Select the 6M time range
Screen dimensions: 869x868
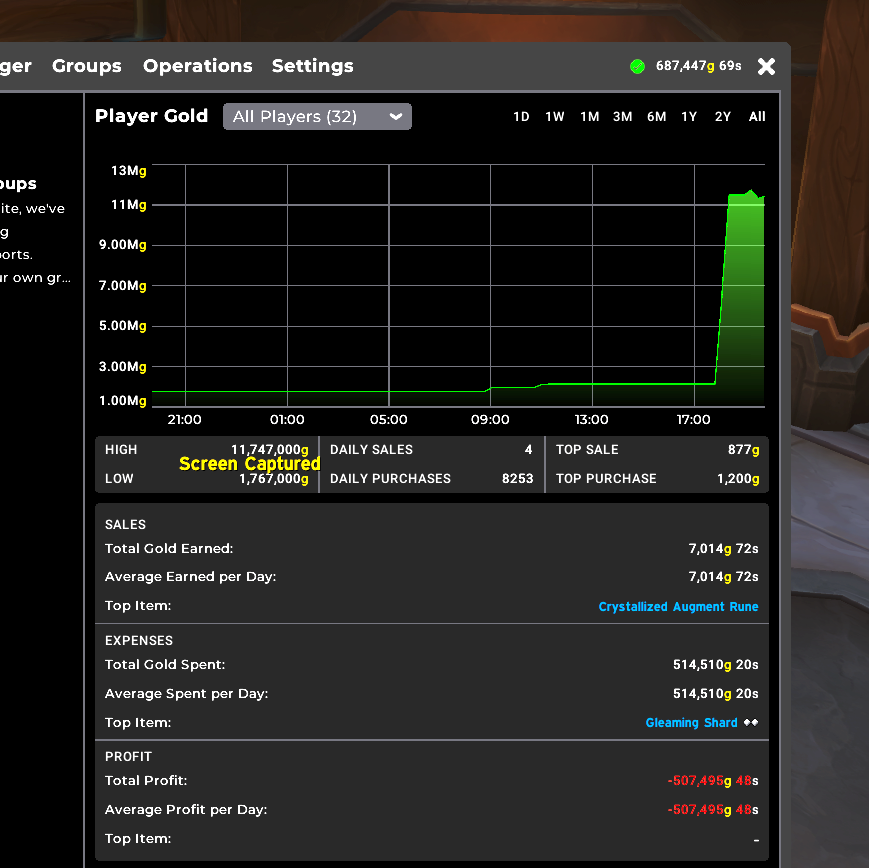pyautogui.click(x=657, y=116)
